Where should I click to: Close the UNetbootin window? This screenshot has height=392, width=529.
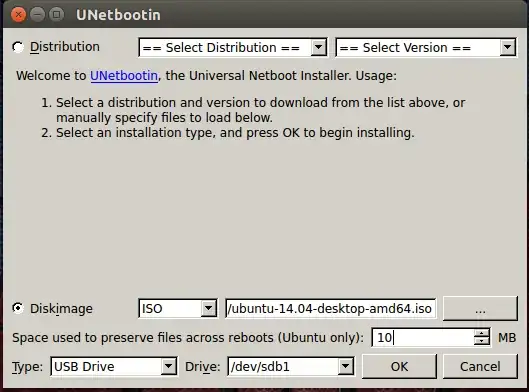(x=18, y=15)
